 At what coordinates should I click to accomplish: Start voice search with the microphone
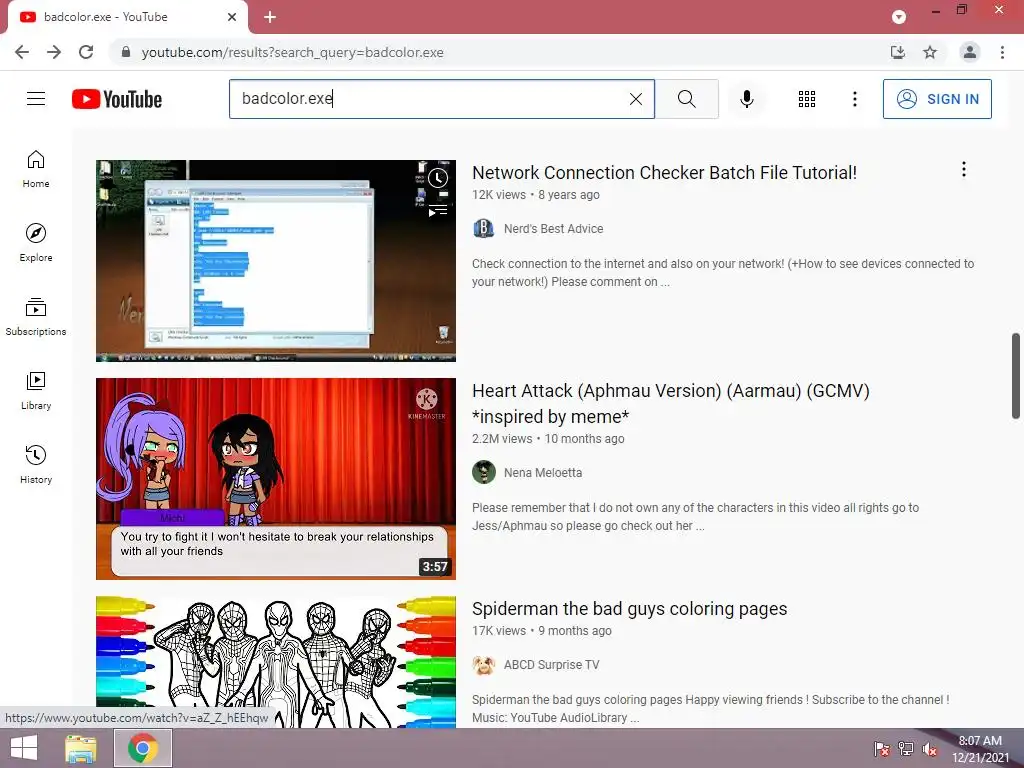click(x=746, y=99)
